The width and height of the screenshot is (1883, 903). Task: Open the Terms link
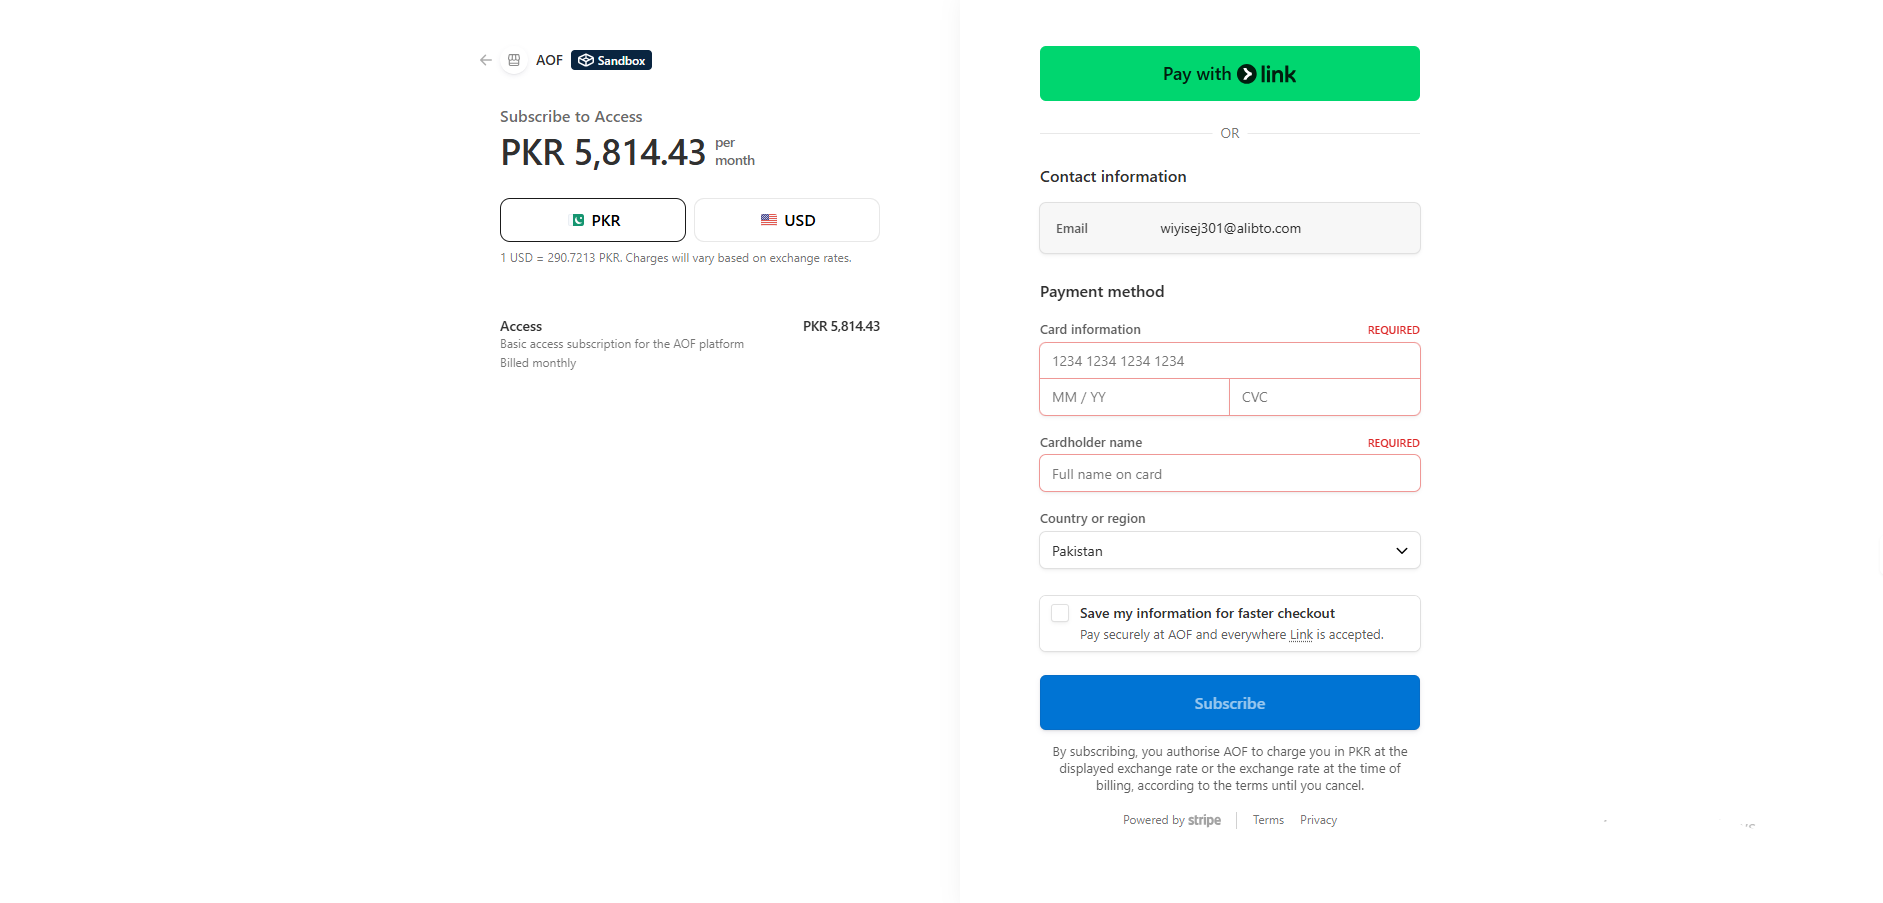1268,820
